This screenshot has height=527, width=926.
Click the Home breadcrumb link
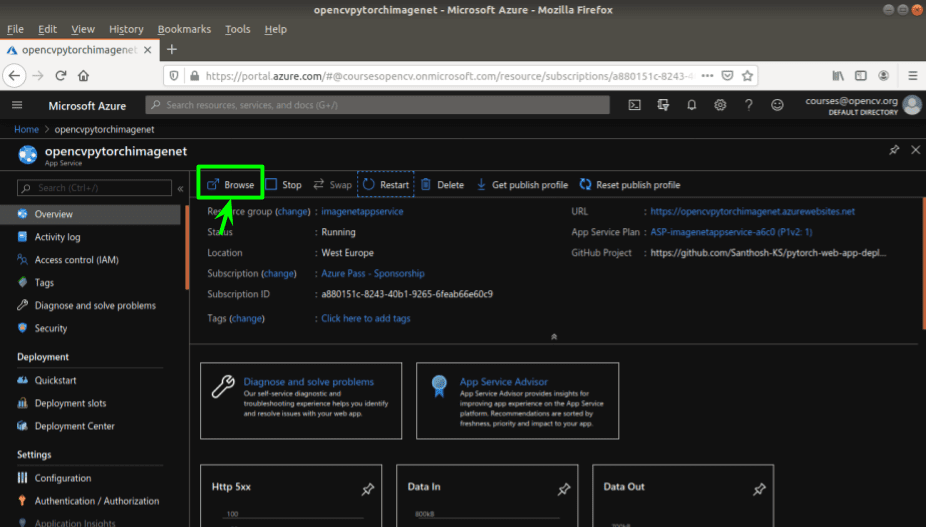(27, 129)
